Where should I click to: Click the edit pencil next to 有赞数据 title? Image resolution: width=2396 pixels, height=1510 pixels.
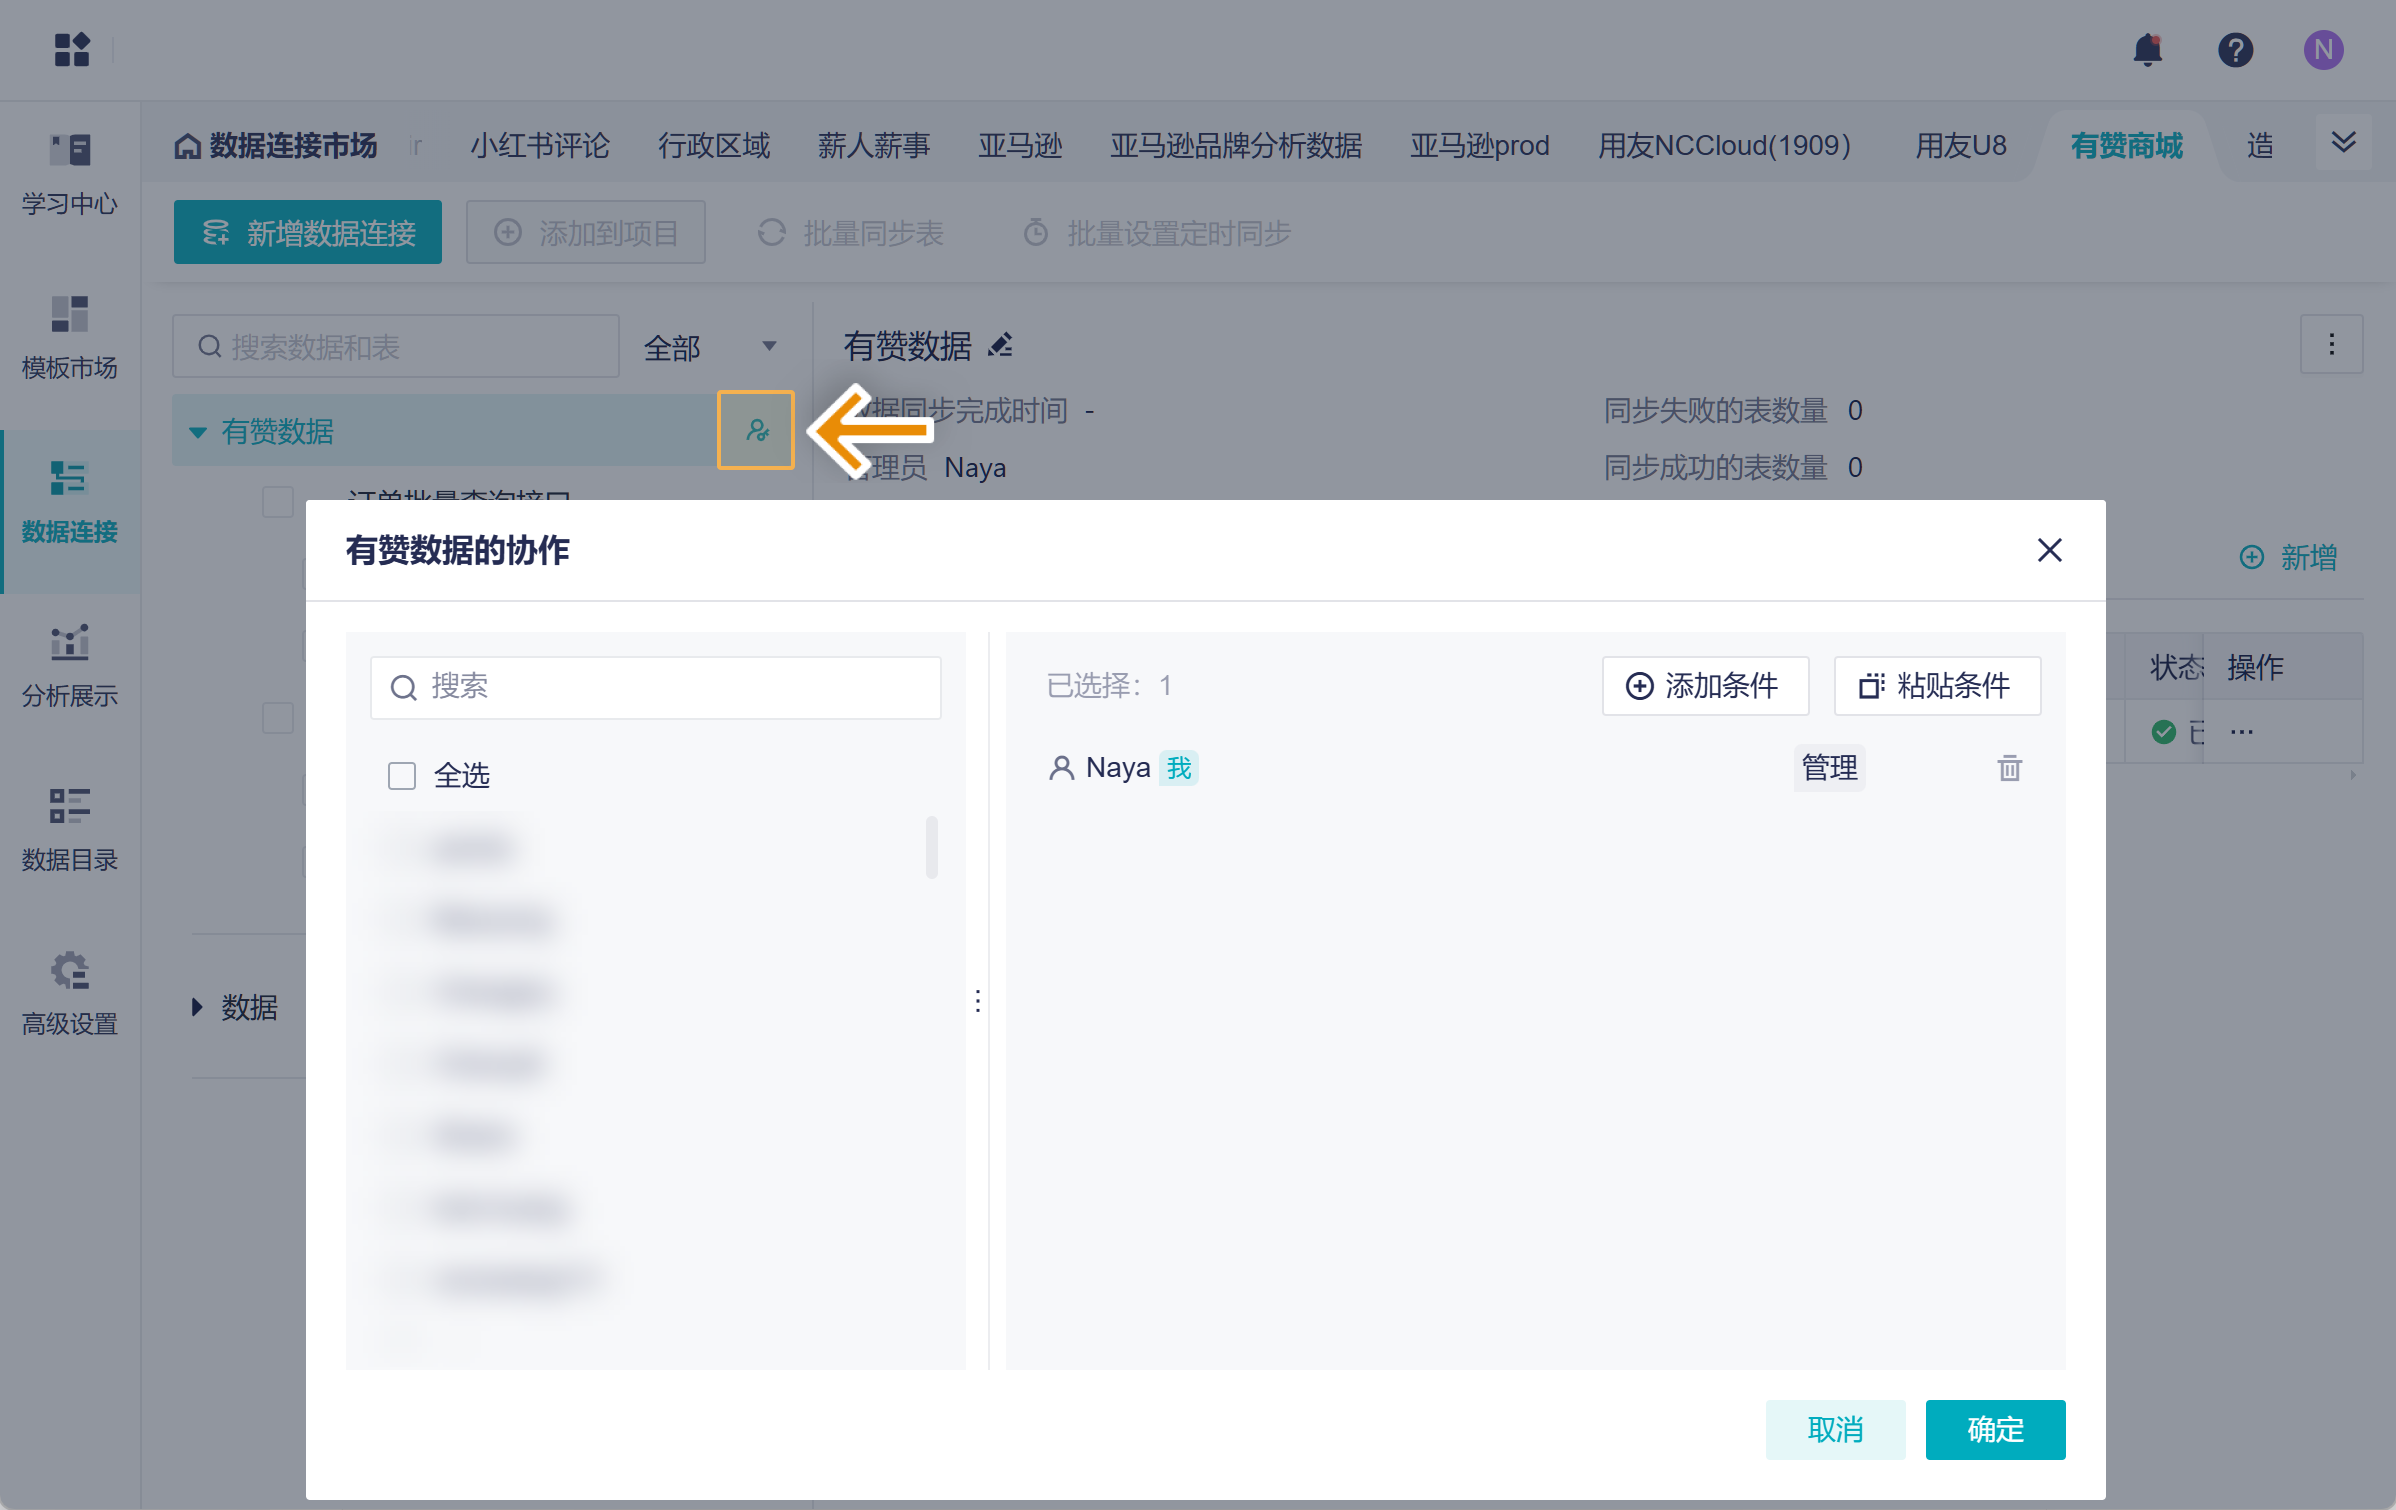click(1001, 346)
